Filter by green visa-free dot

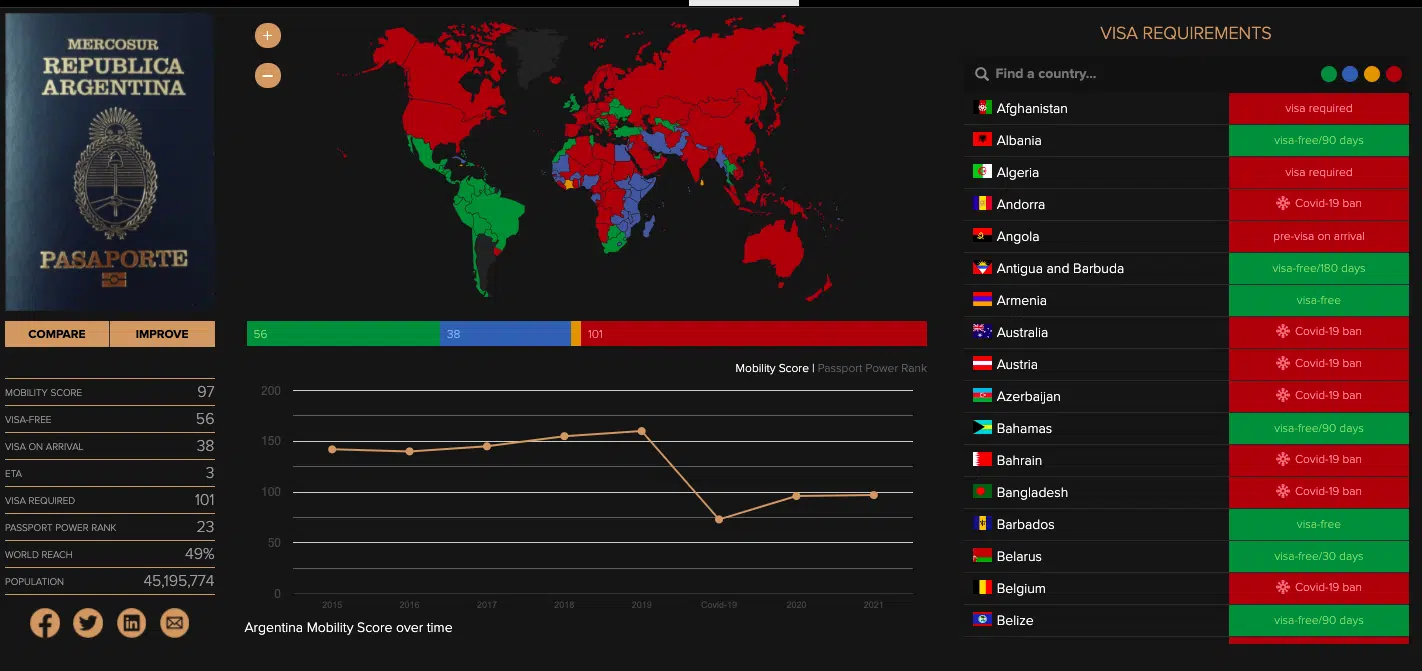point(1329,74)
